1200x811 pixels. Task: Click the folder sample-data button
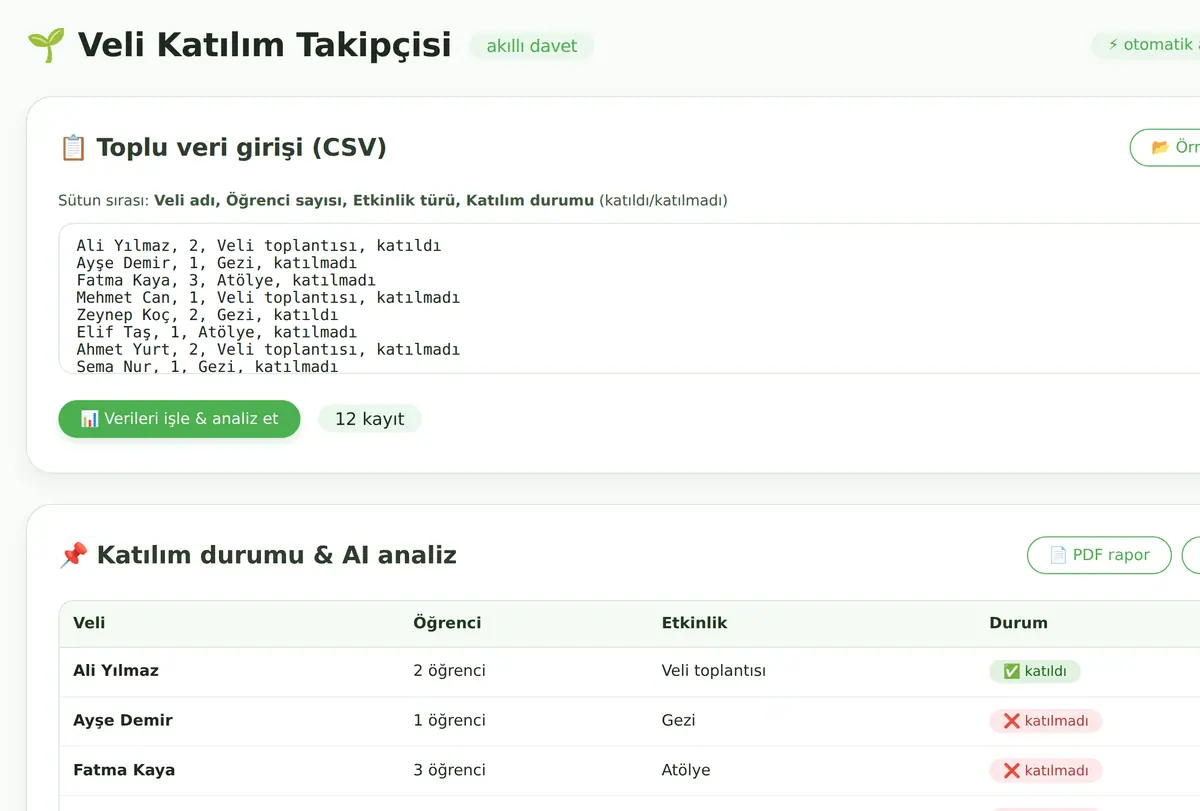click(x=1165, y=147)
